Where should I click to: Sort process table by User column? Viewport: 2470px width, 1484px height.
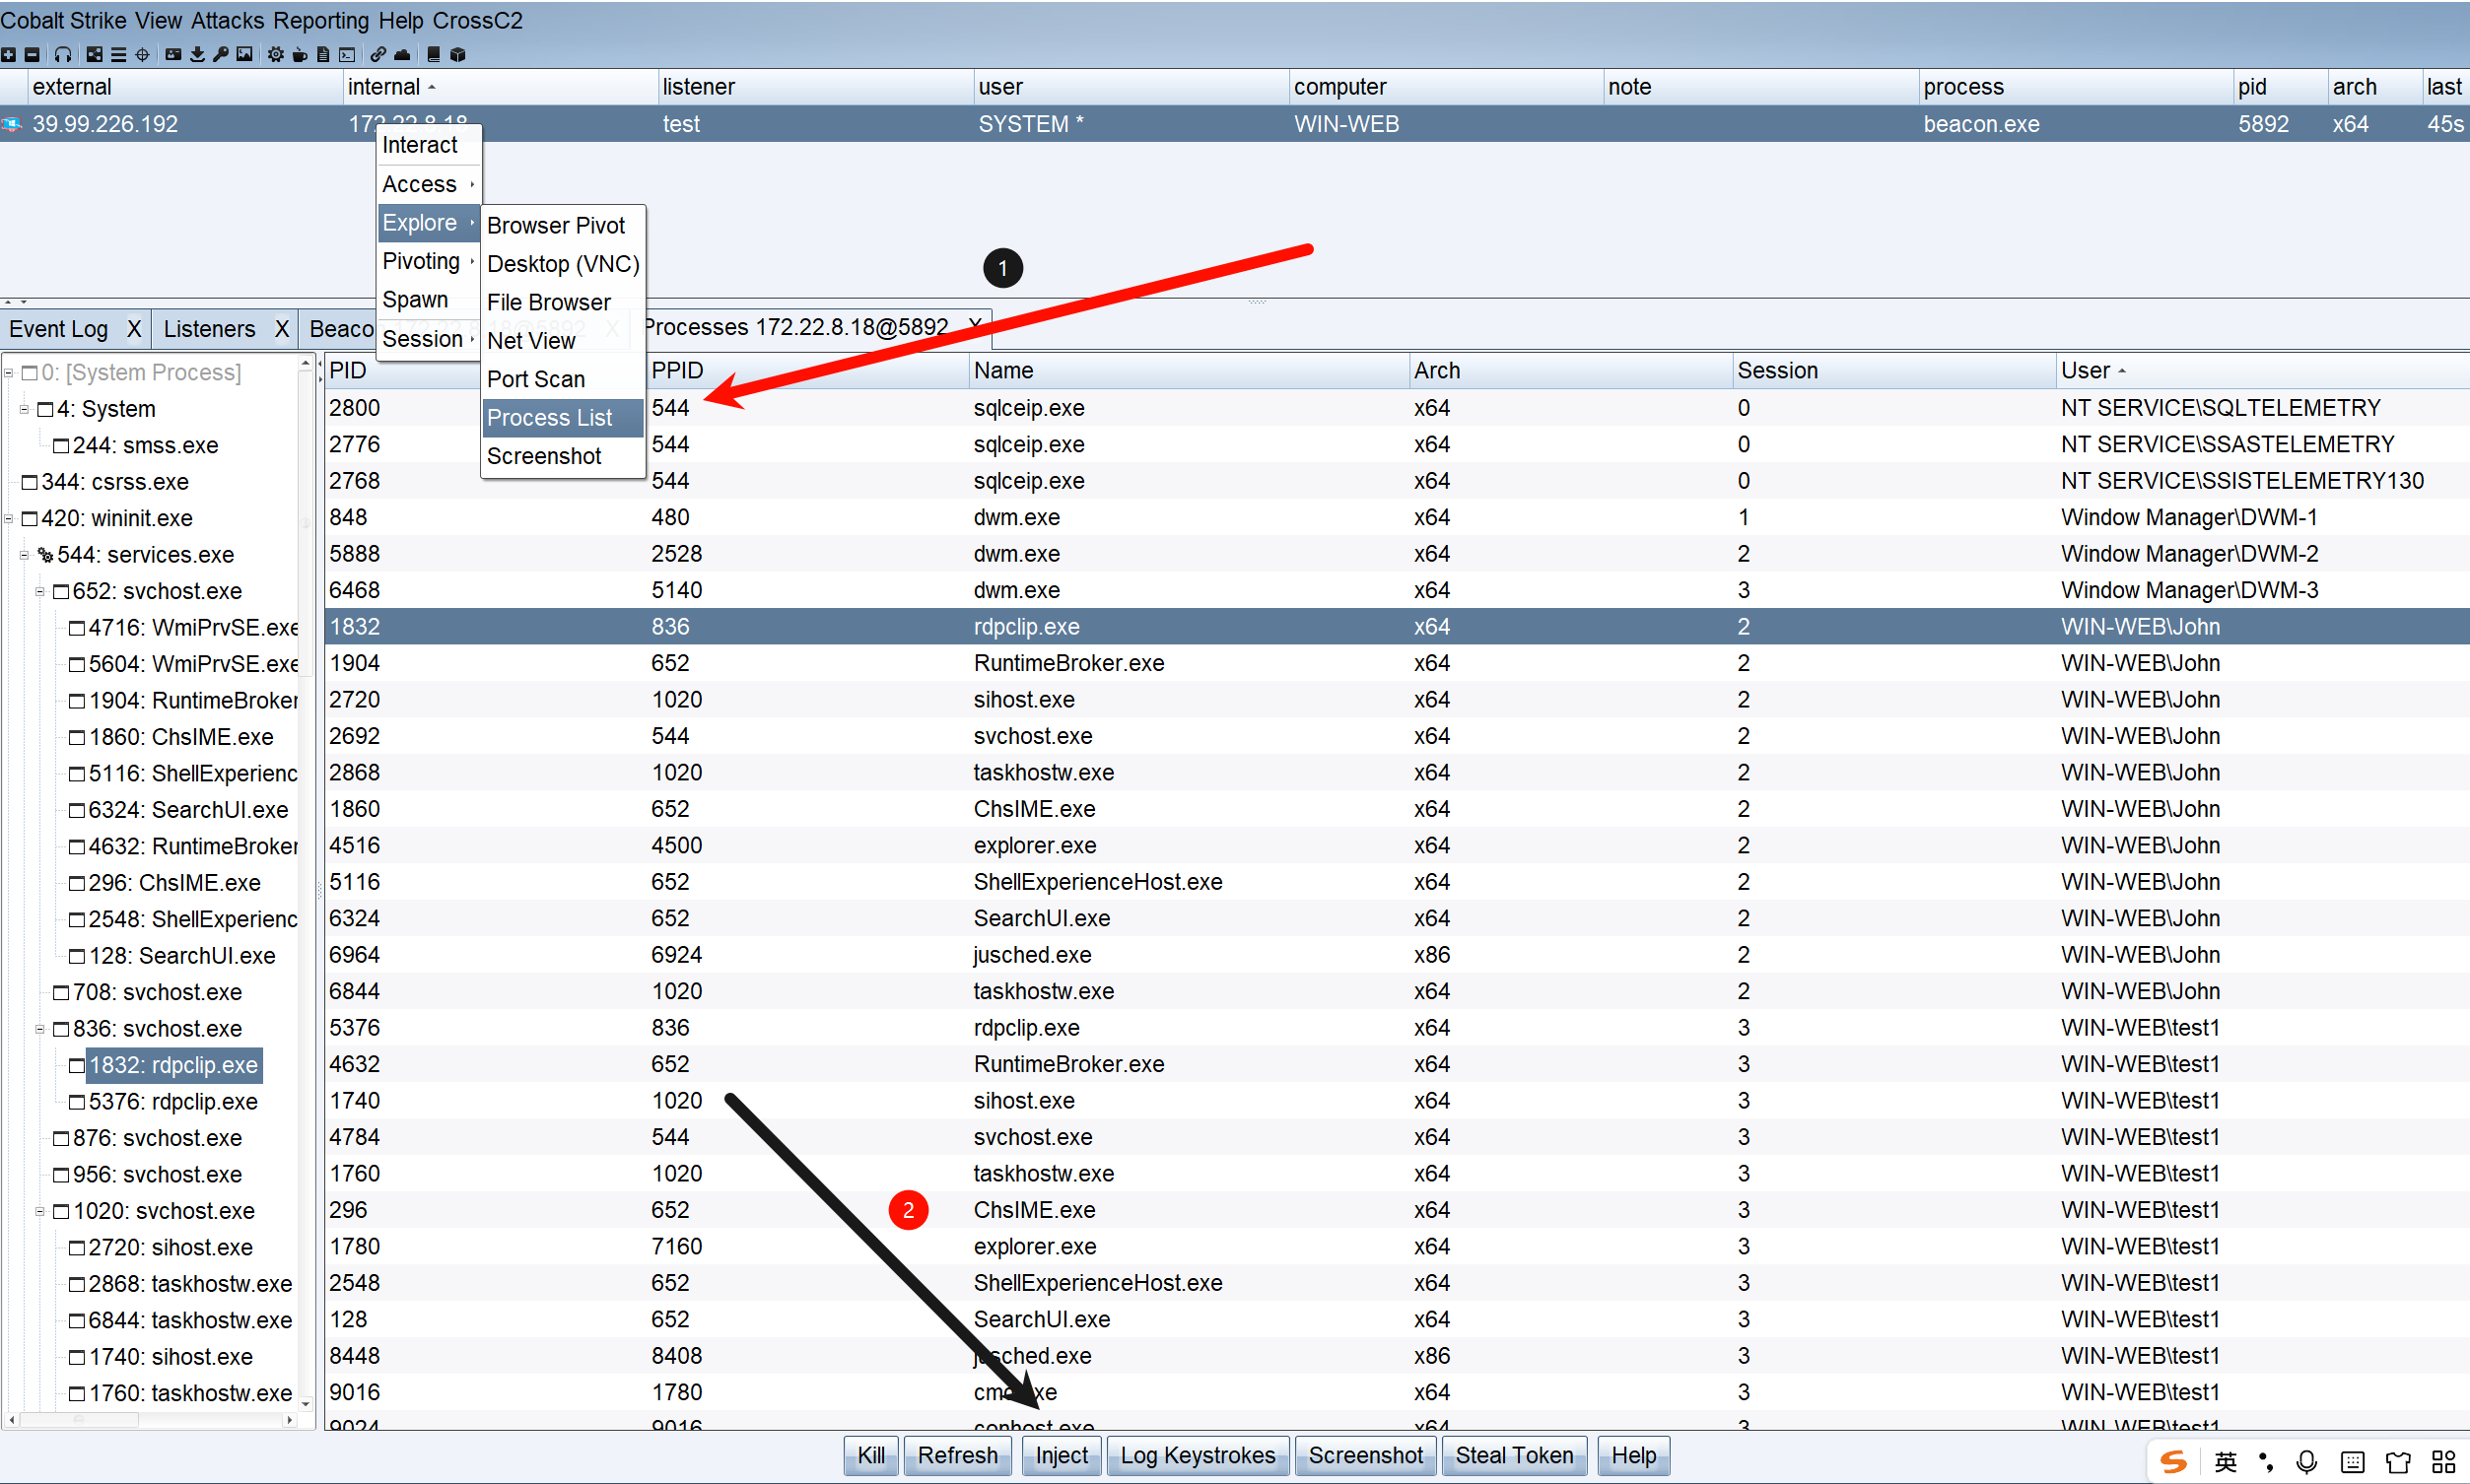pos(2085,371)
